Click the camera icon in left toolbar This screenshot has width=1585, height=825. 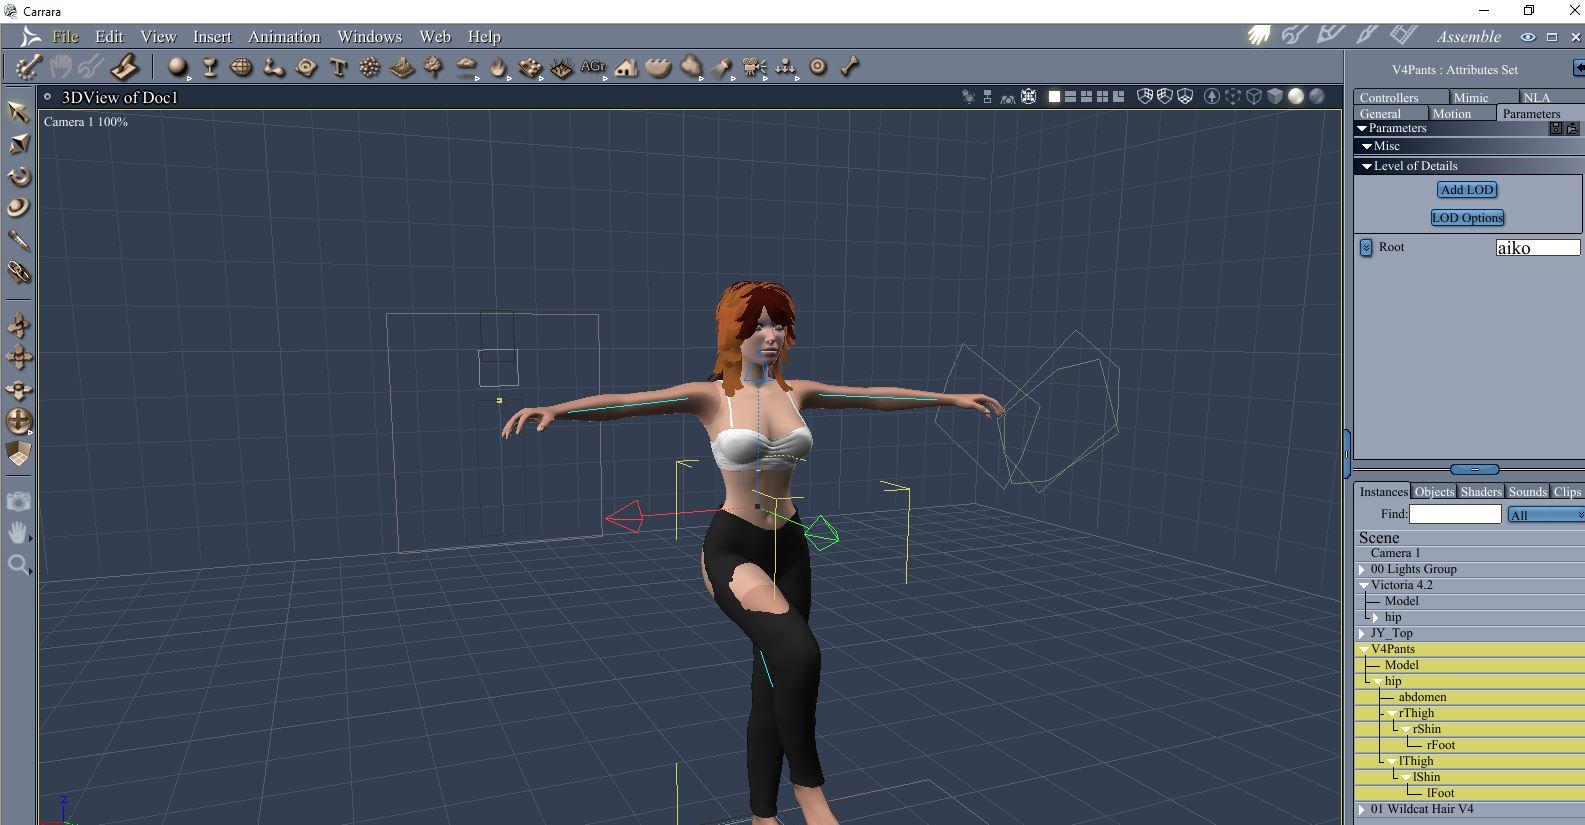(x=18, y=501)
